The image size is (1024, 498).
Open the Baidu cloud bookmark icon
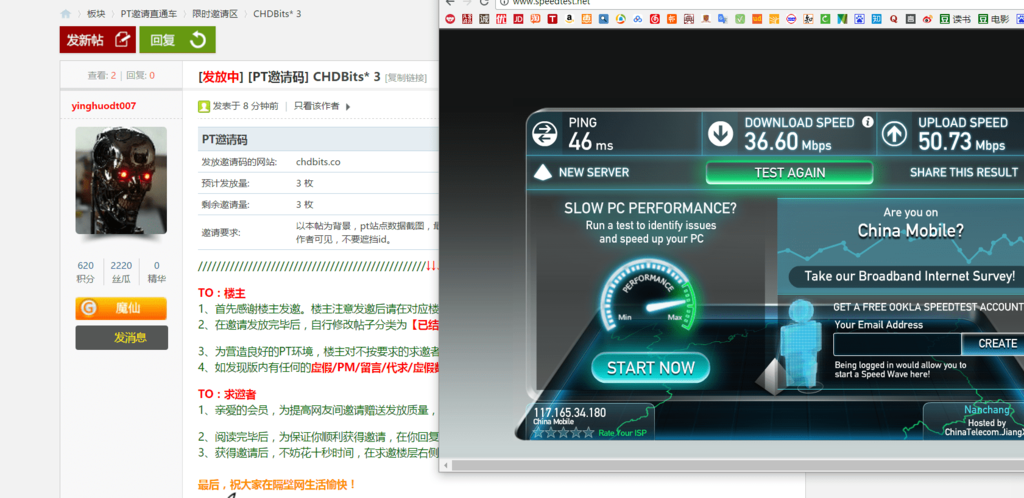click(x=638, y=20)
